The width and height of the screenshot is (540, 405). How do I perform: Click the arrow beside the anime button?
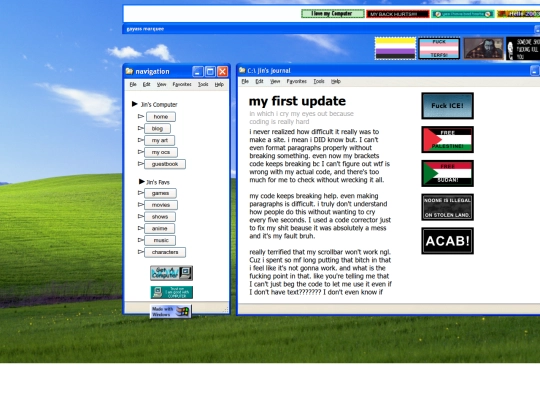141,228
